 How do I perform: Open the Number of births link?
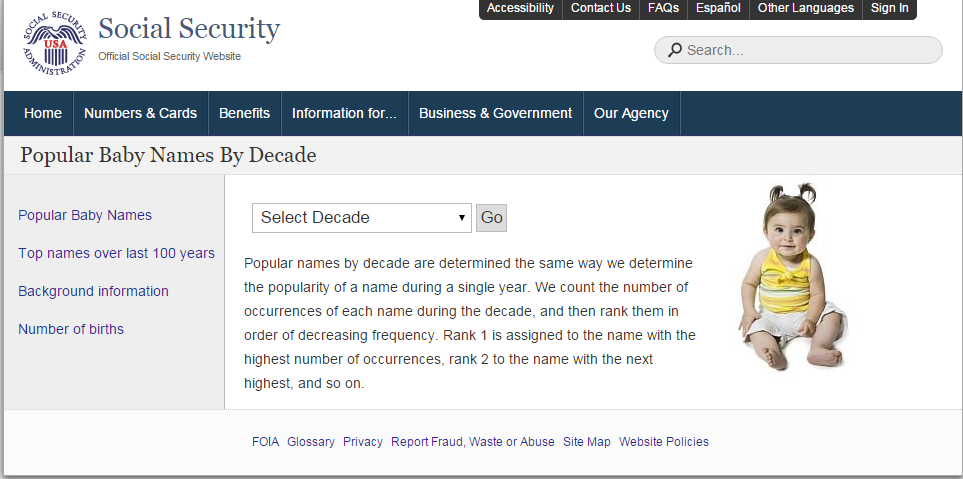tap(71, 329)
